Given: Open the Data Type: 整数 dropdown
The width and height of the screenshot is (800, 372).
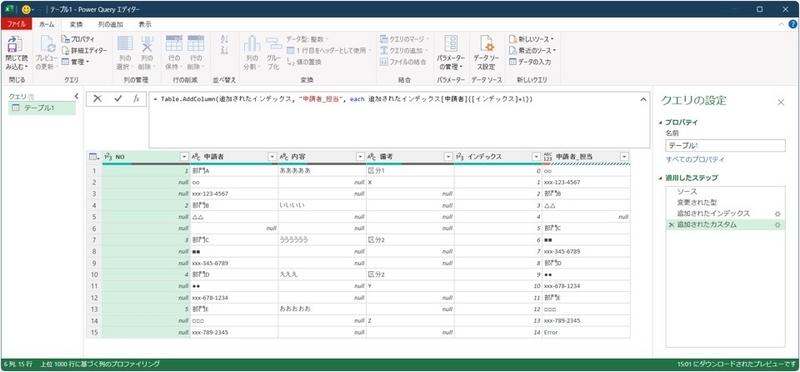Looking at the screenshot, I should click(307, 39).
